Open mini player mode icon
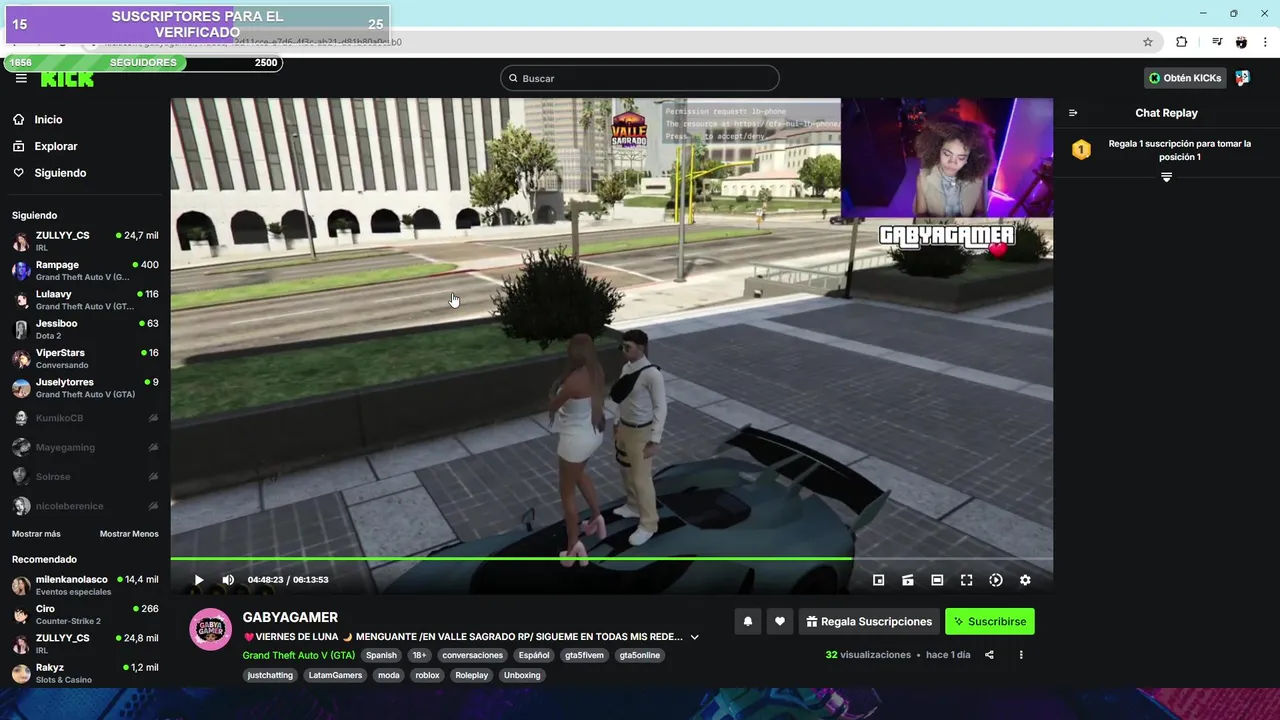 pos(879,580)
